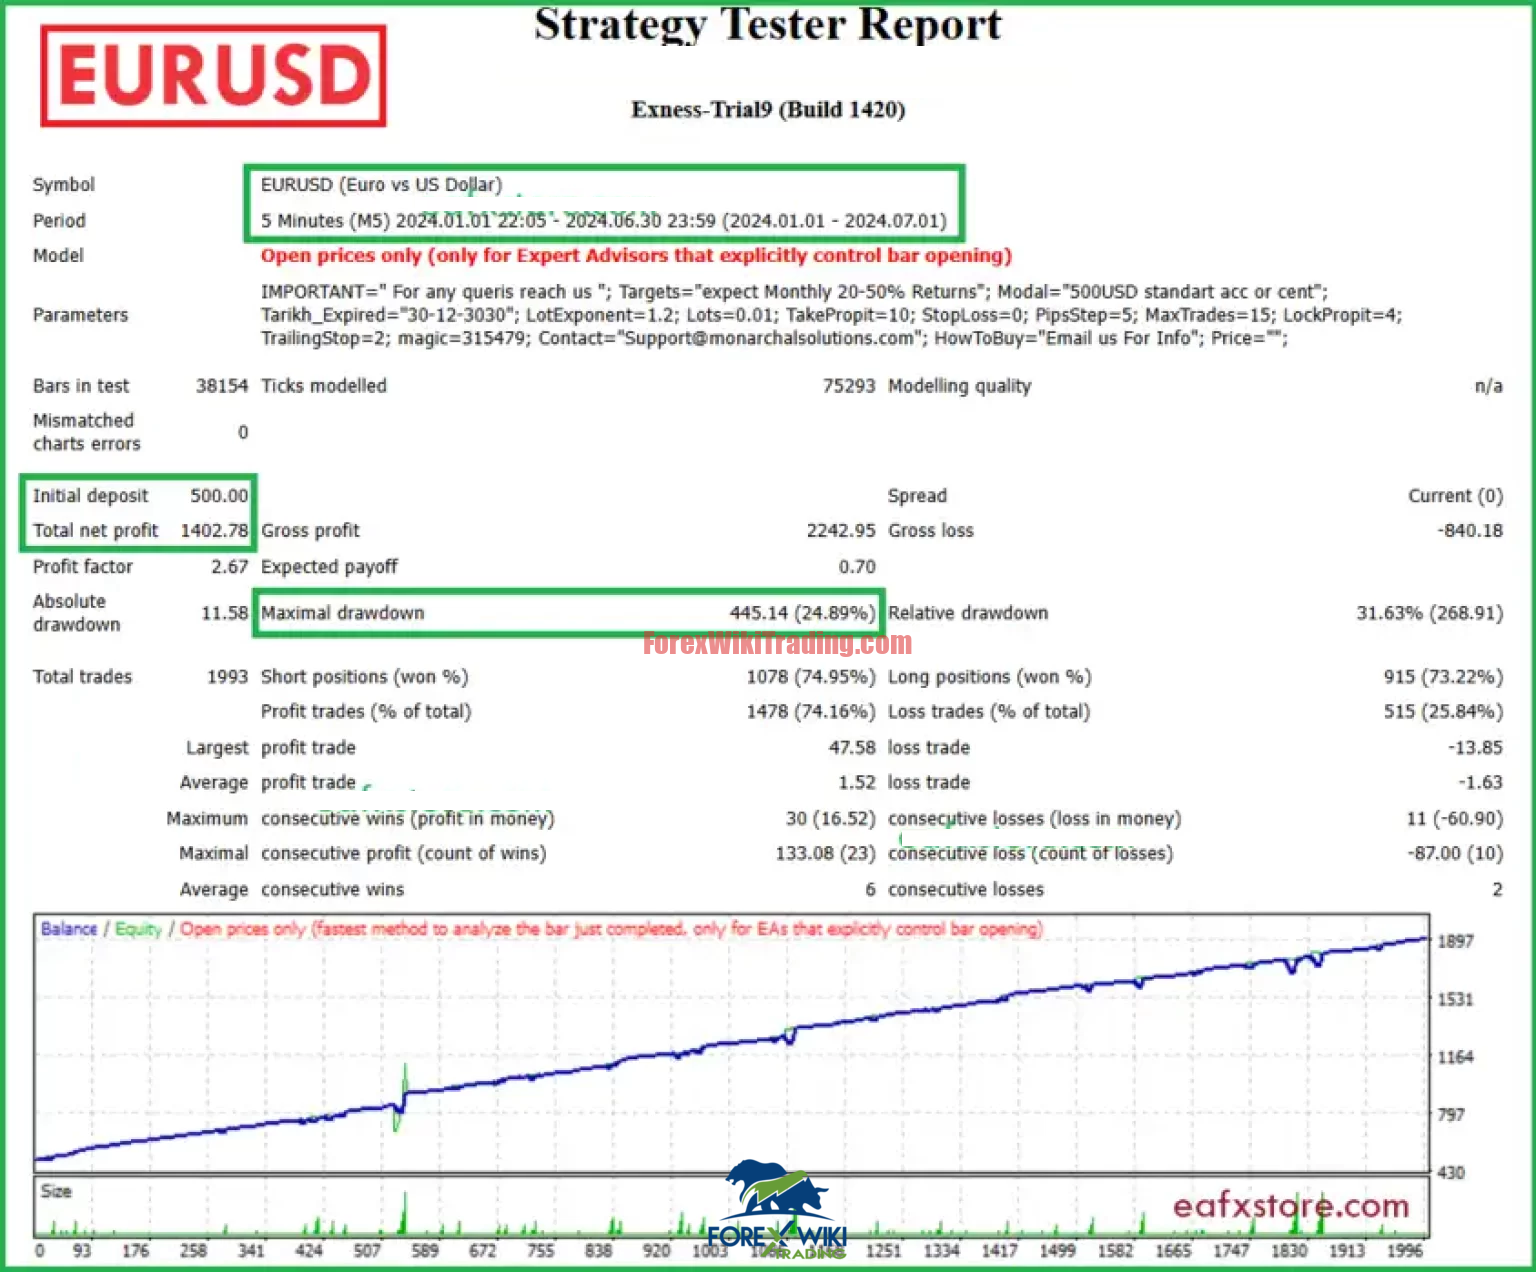Image resolution: width=1536 pixels, height=1272 pixels.
Task: Click the "Mismatched charts errors" label
Action: 86,432
